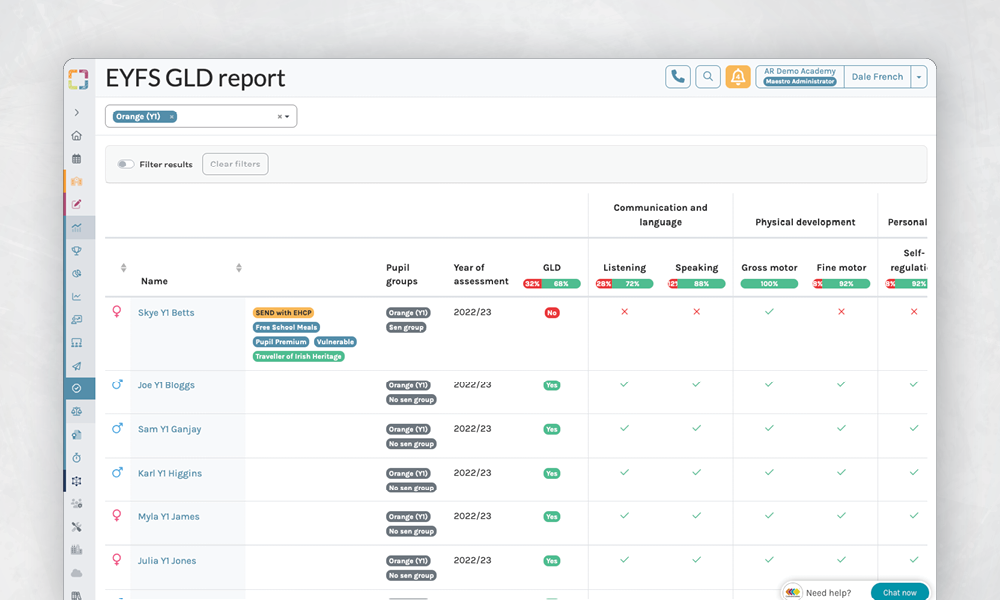The width and height of the screenshot is (1000, 600).
Task: Click the GLD 32%/68% progress bar
Action: point(551,284)
